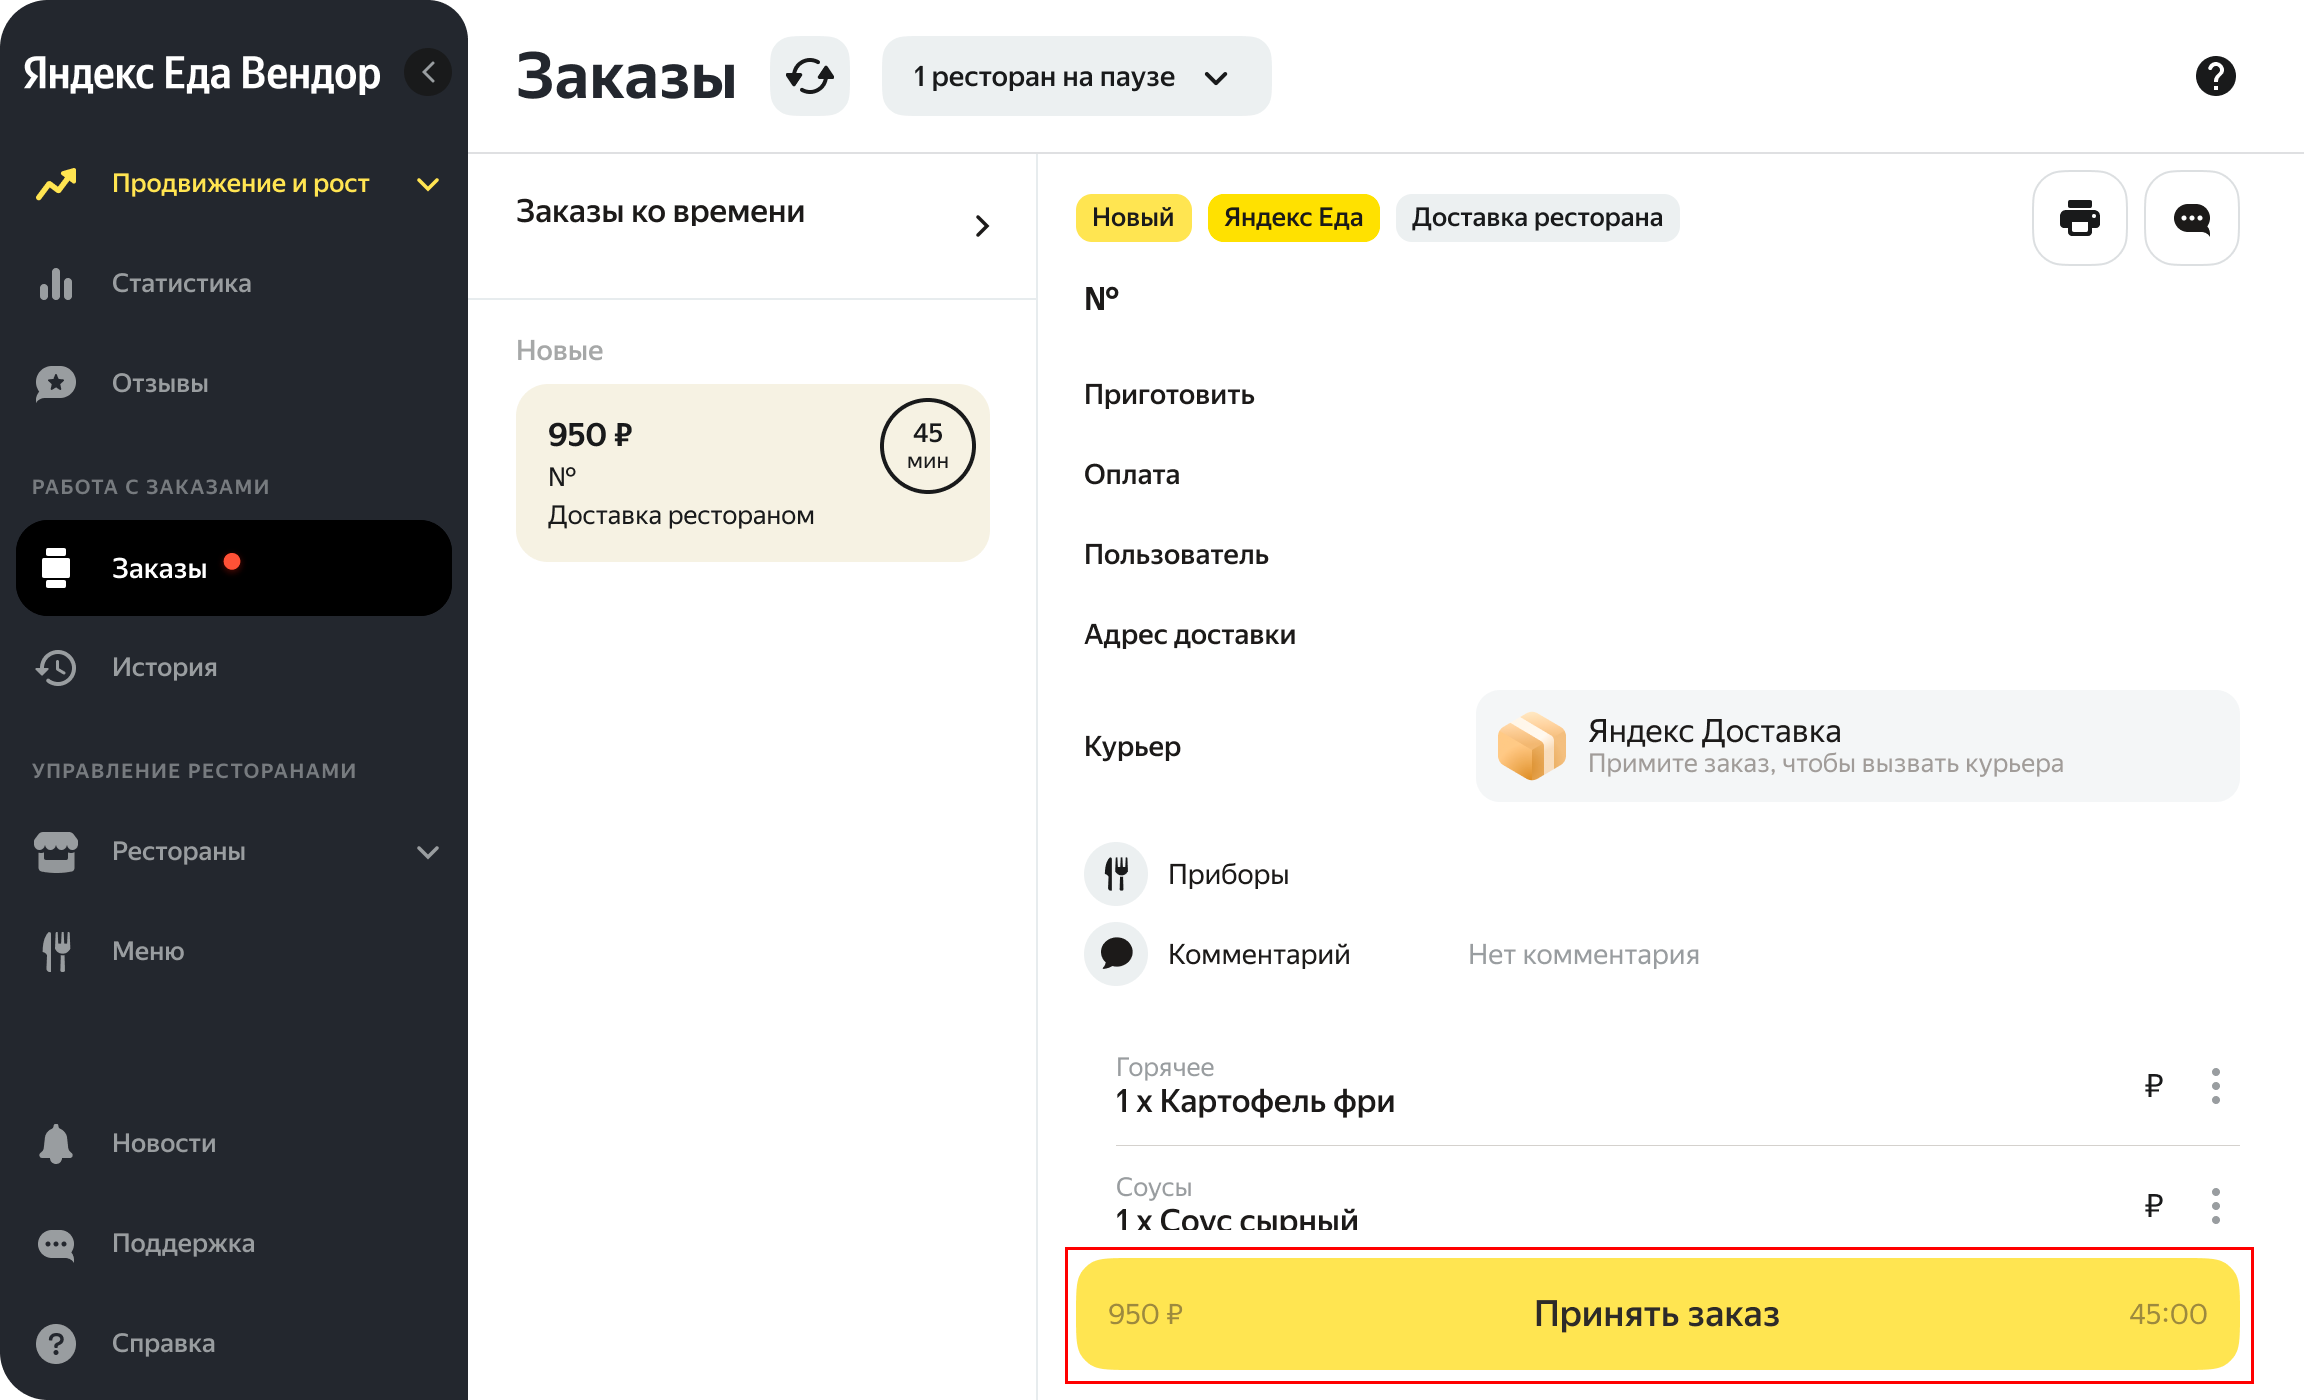Click the Приборы cutlery icon
This screenshot has height=1400, width=2304.
click(1116, 874)
